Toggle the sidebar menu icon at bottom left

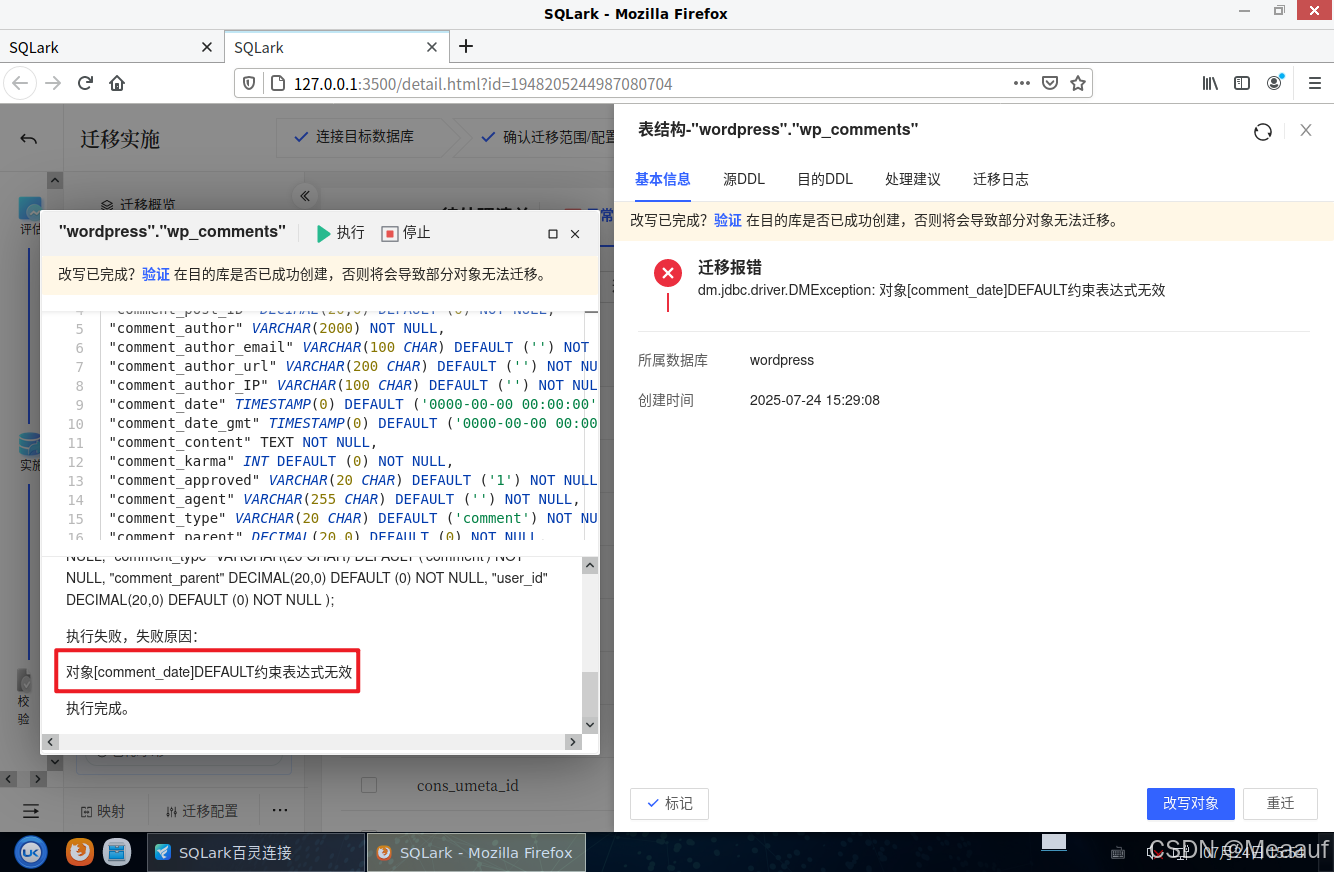click(31, 811)
